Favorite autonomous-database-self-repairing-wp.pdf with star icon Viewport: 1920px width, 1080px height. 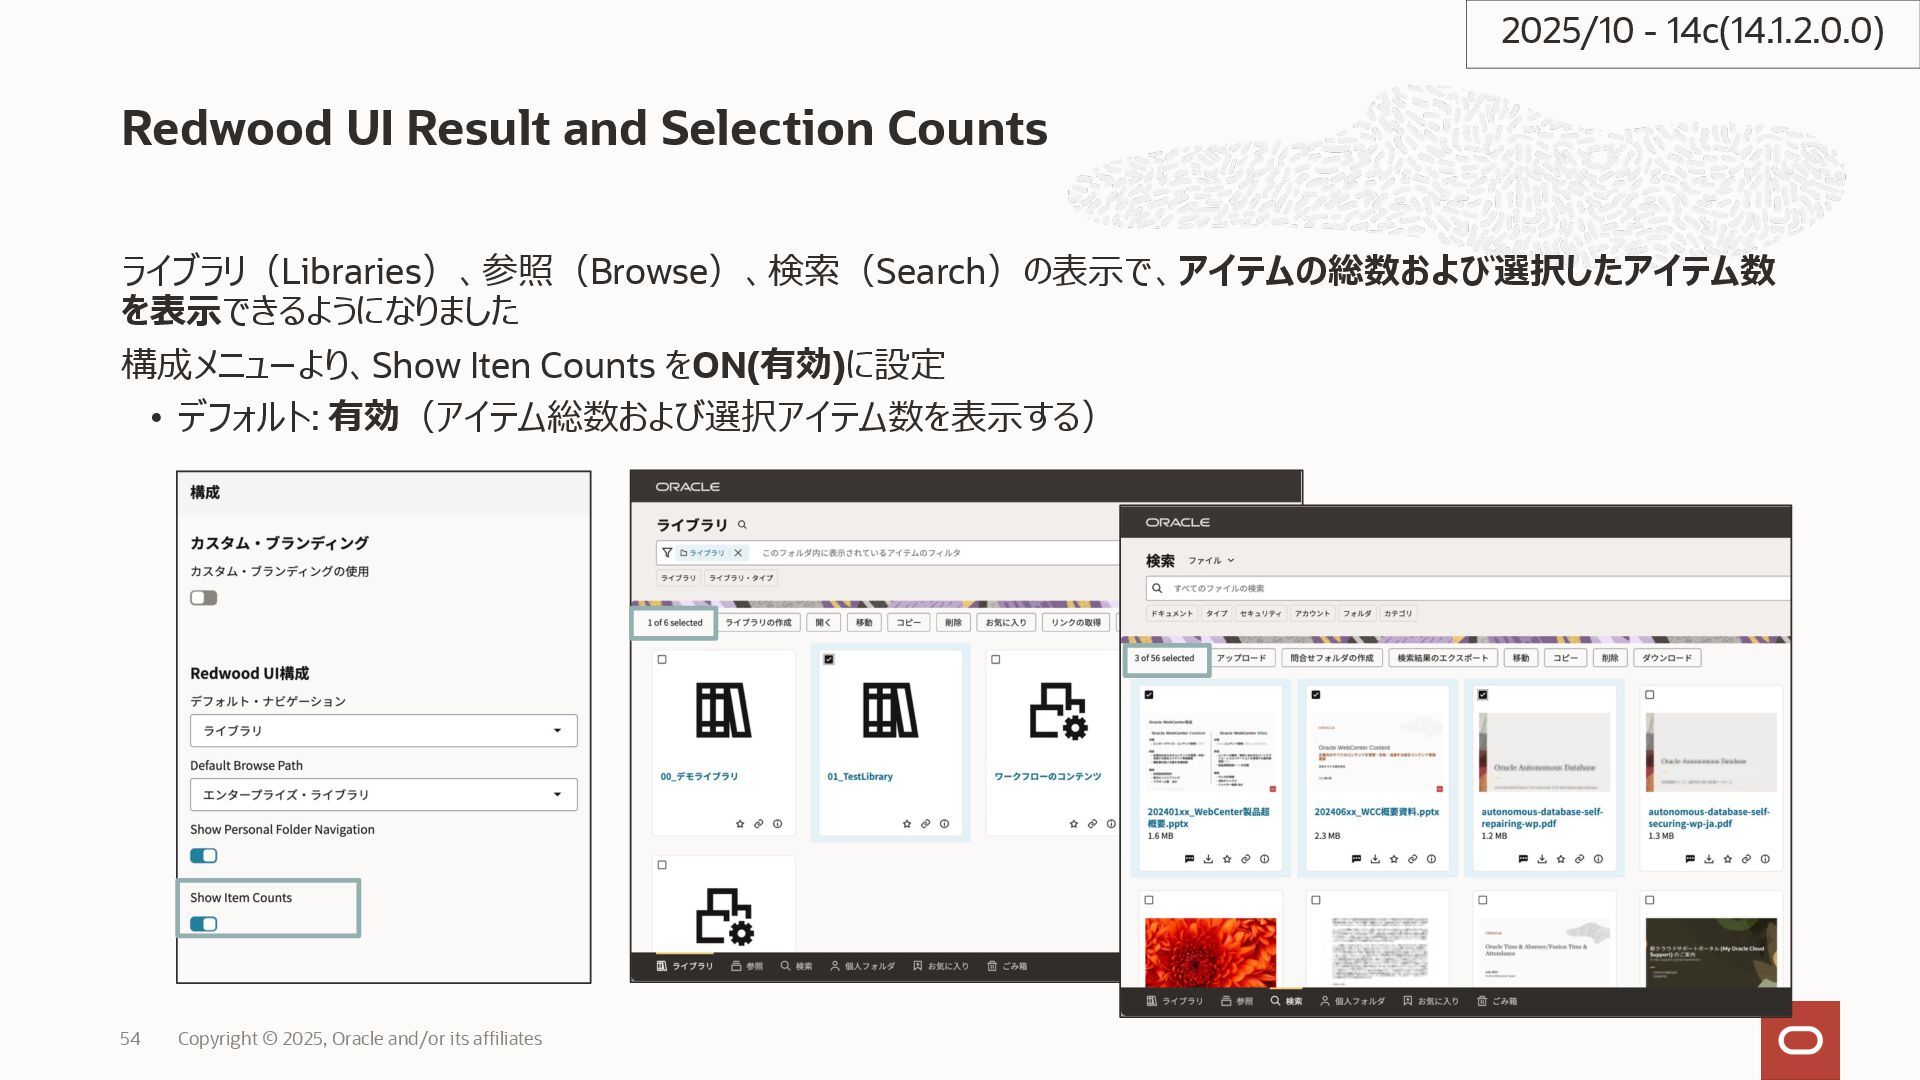(1561, 859)
